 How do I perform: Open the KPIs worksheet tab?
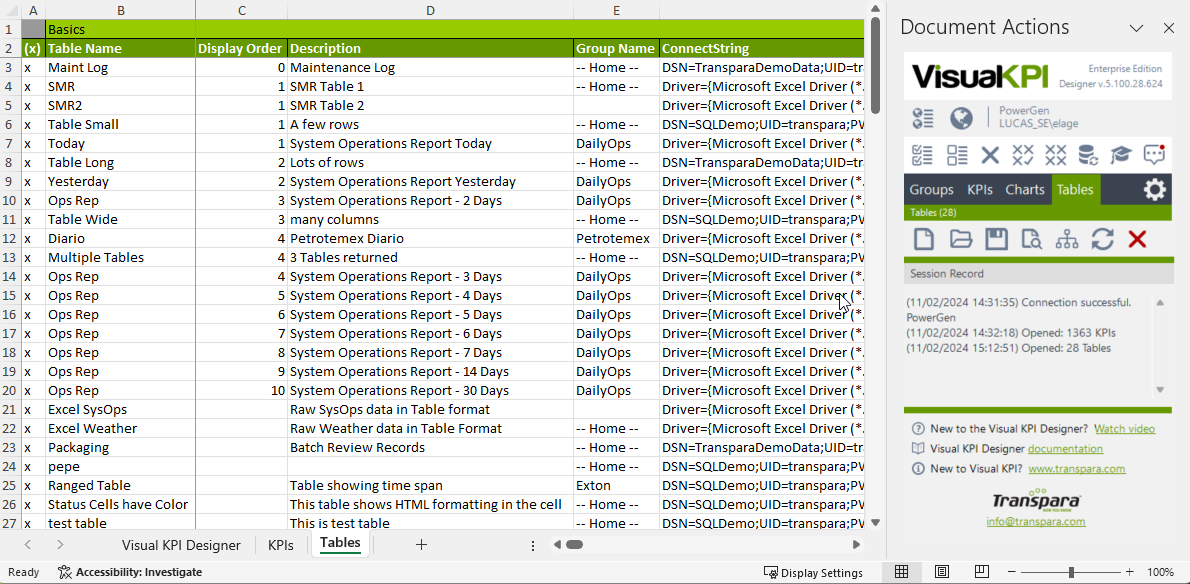(280, 545)
